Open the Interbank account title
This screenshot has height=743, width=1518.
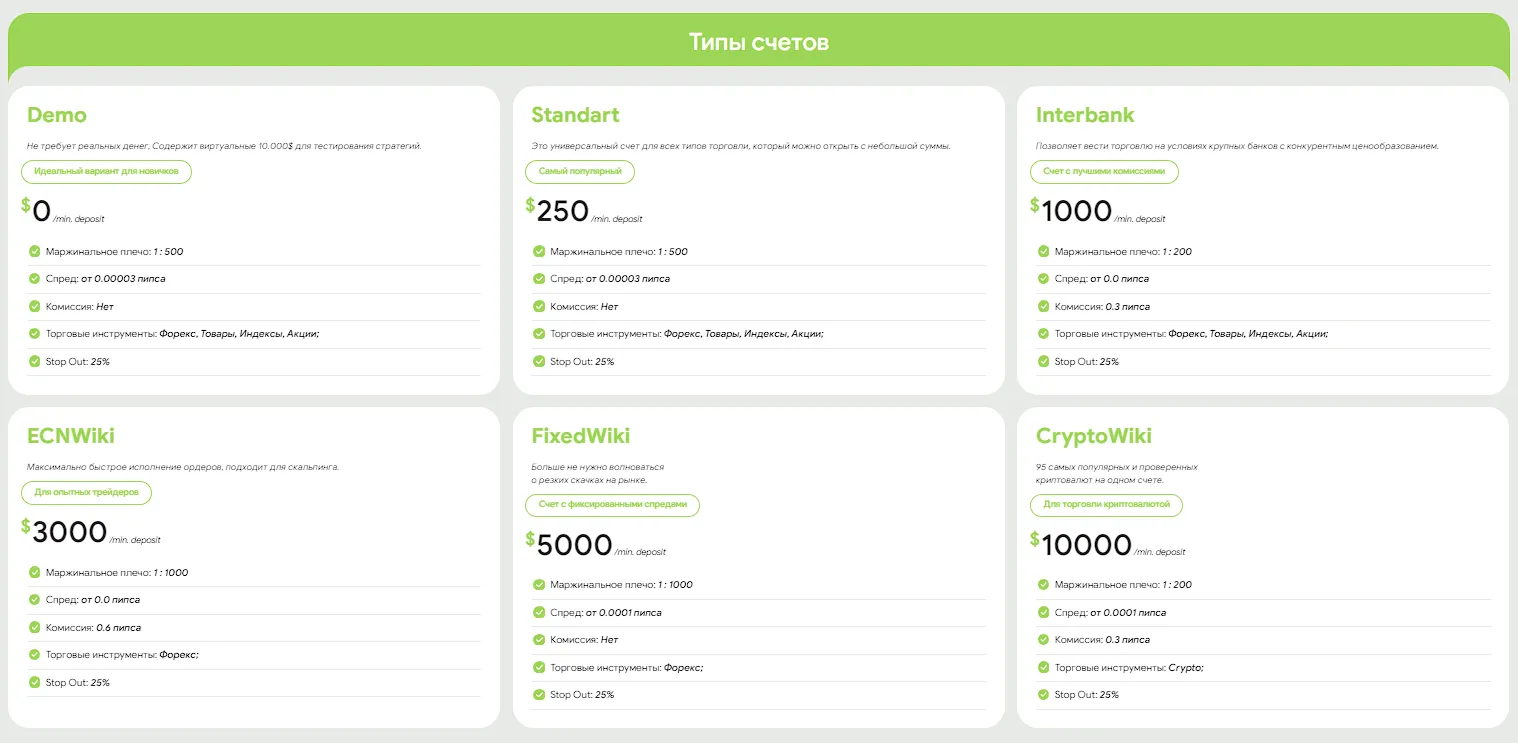1085,115
